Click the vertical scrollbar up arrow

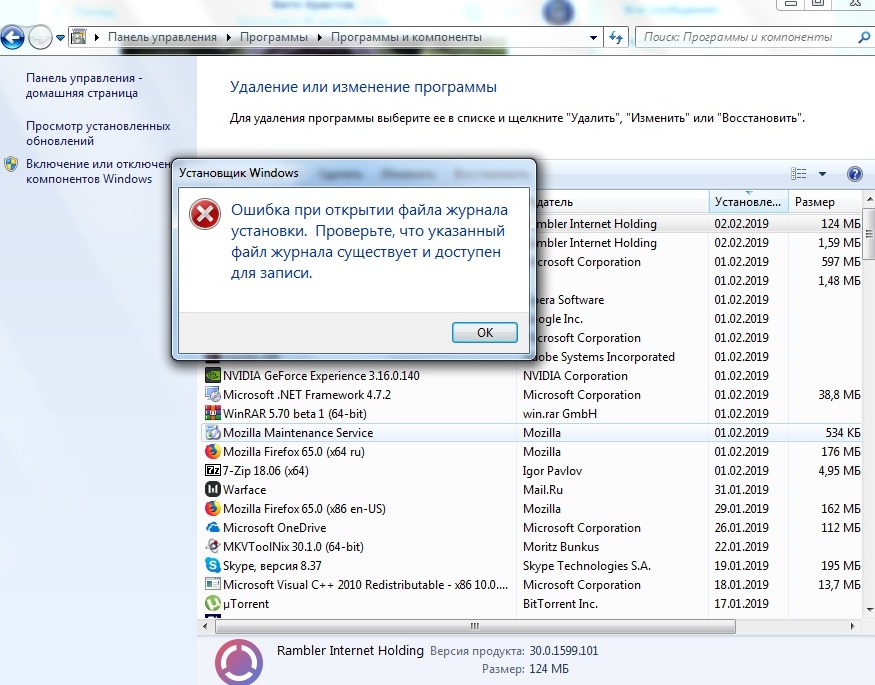[x=869, y=199]
